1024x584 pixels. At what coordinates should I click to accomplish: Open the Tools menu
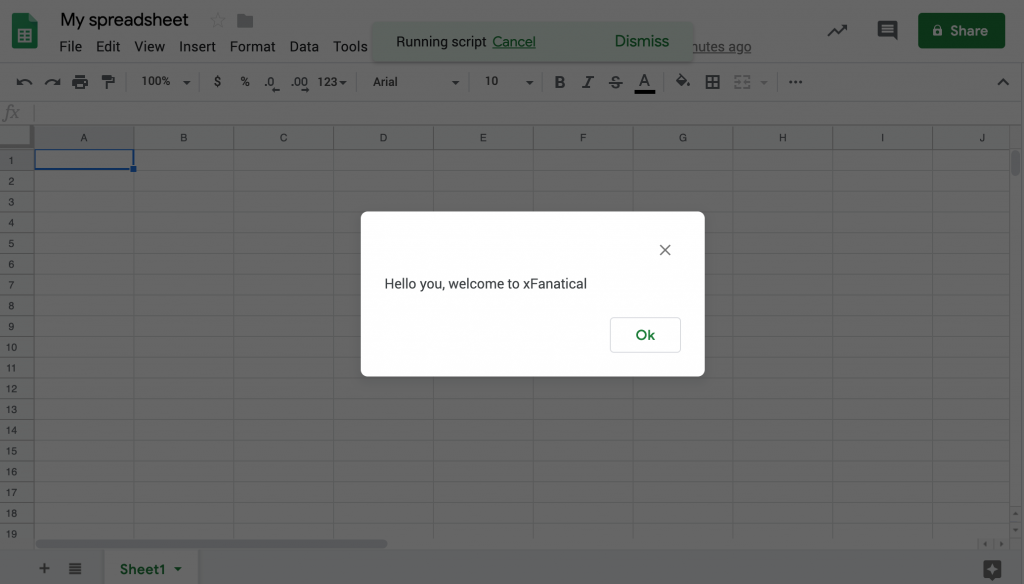(350, 46)
